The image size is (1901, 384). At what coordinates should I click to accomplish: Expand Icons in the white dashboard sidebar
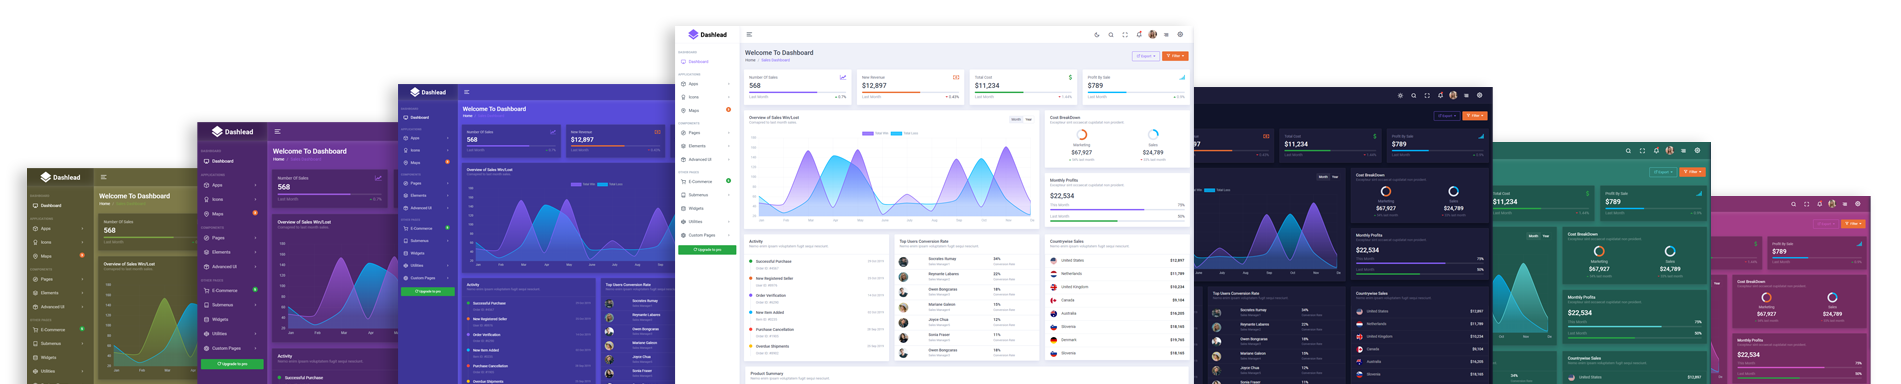pyautogui.click(x=706, y=97)
